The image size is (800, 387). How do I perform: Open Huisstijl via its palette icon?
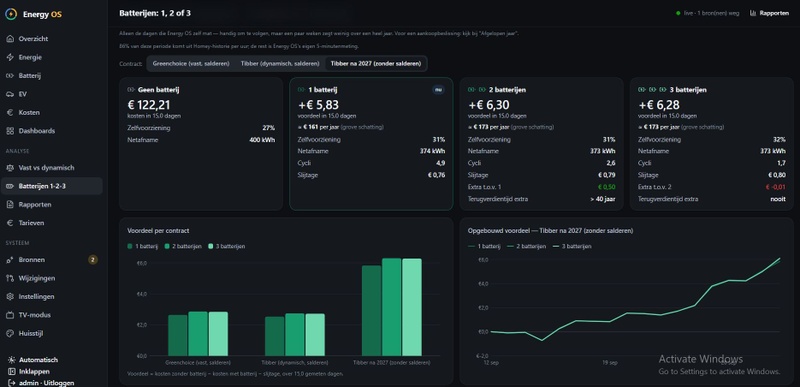click(x=10, y=333)
